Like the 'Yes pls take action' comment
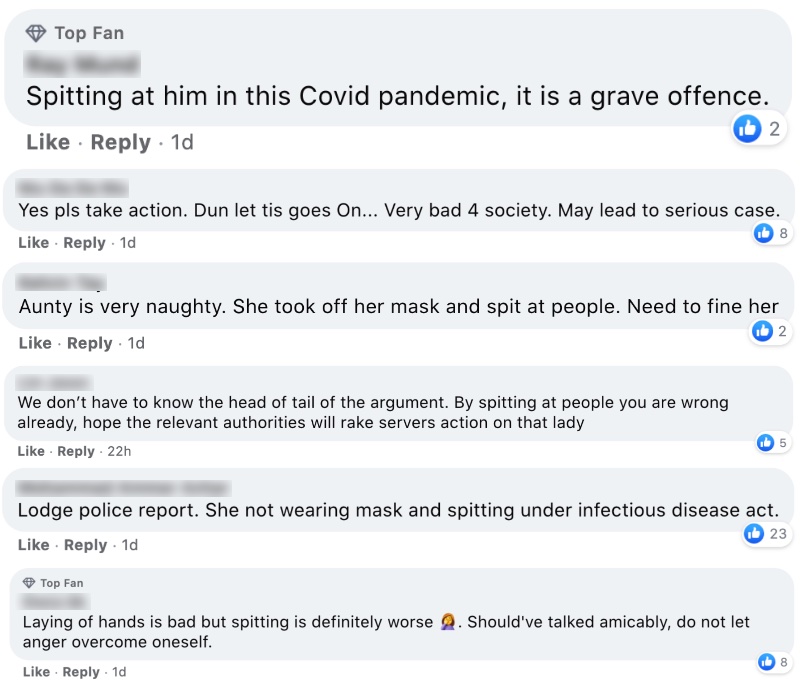 33,243
